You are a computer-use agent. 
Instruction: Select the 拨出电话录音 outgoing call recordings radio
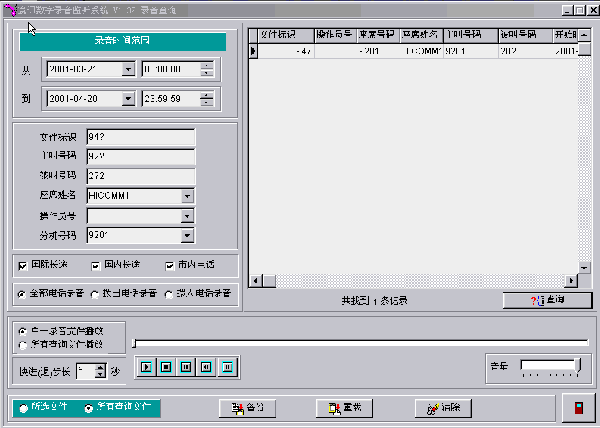[95, 292]
